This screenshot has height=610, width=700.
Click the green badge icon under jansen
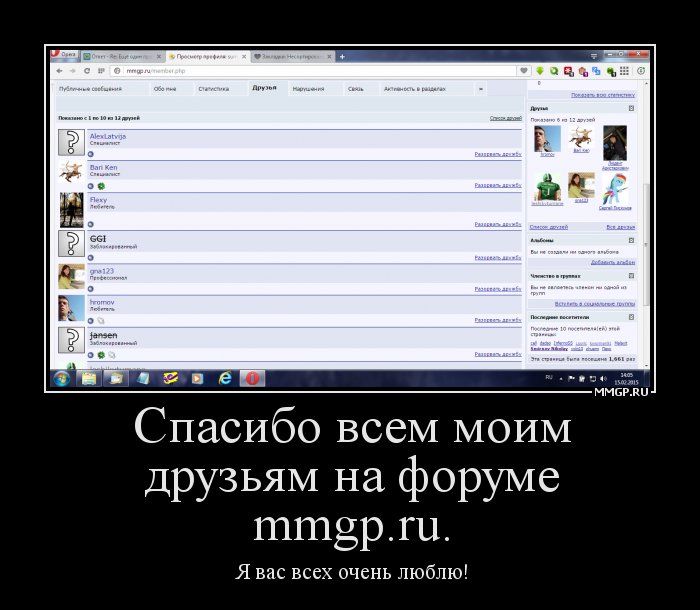point(101,355)
